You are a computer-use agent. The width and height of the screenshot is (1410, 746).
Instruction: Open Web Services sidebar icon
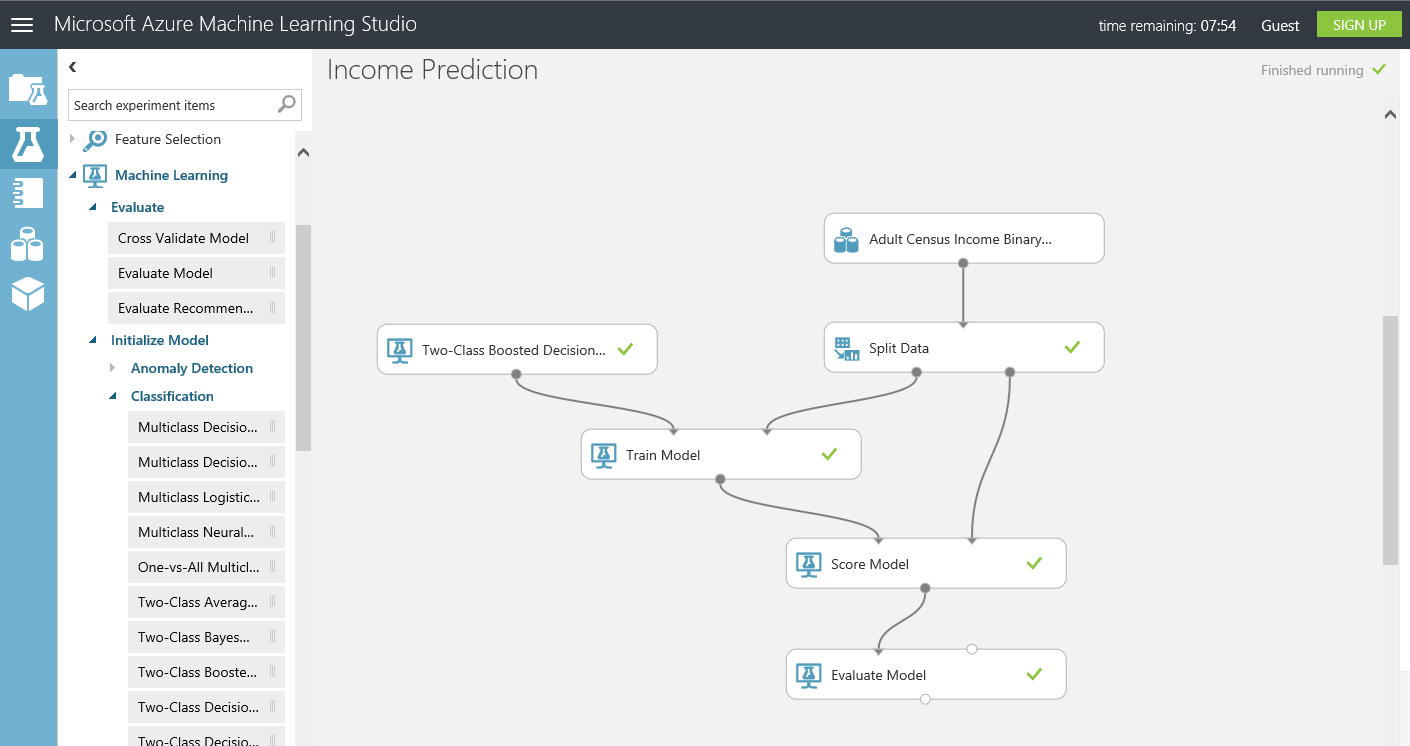[x=27, y=192]
